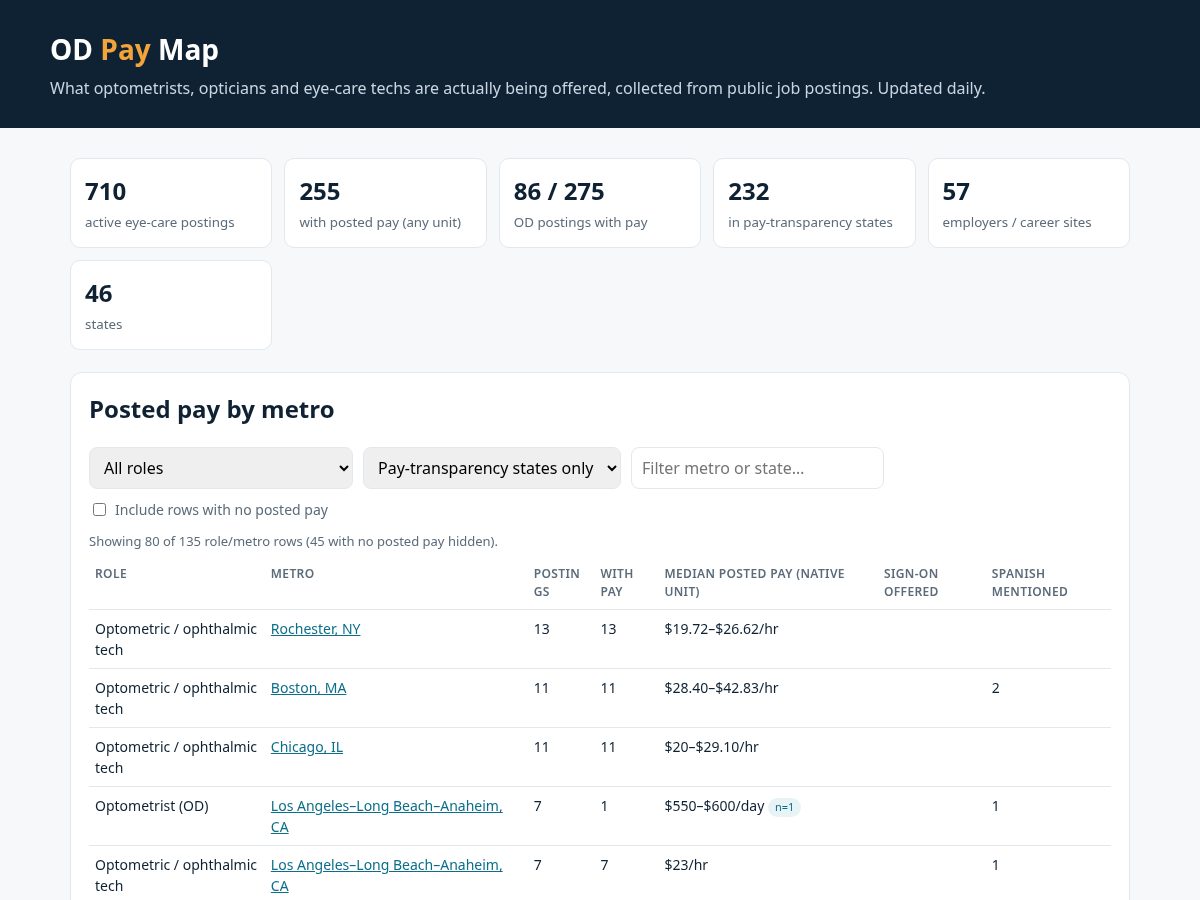The width and height of the screenshot is (1200, 900).
Task: Open the Rochester, NY metro link
Action: click(315, 629)
